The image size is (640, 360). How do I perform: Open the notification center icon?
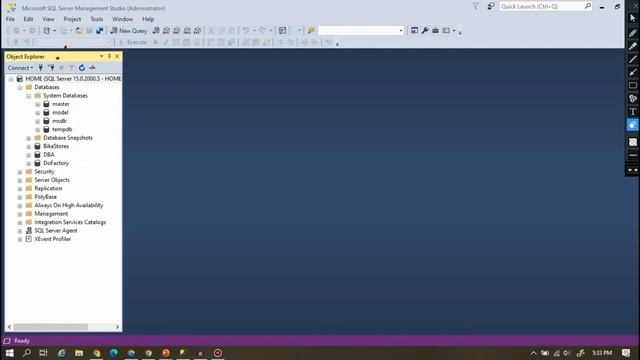coord(626,353)
